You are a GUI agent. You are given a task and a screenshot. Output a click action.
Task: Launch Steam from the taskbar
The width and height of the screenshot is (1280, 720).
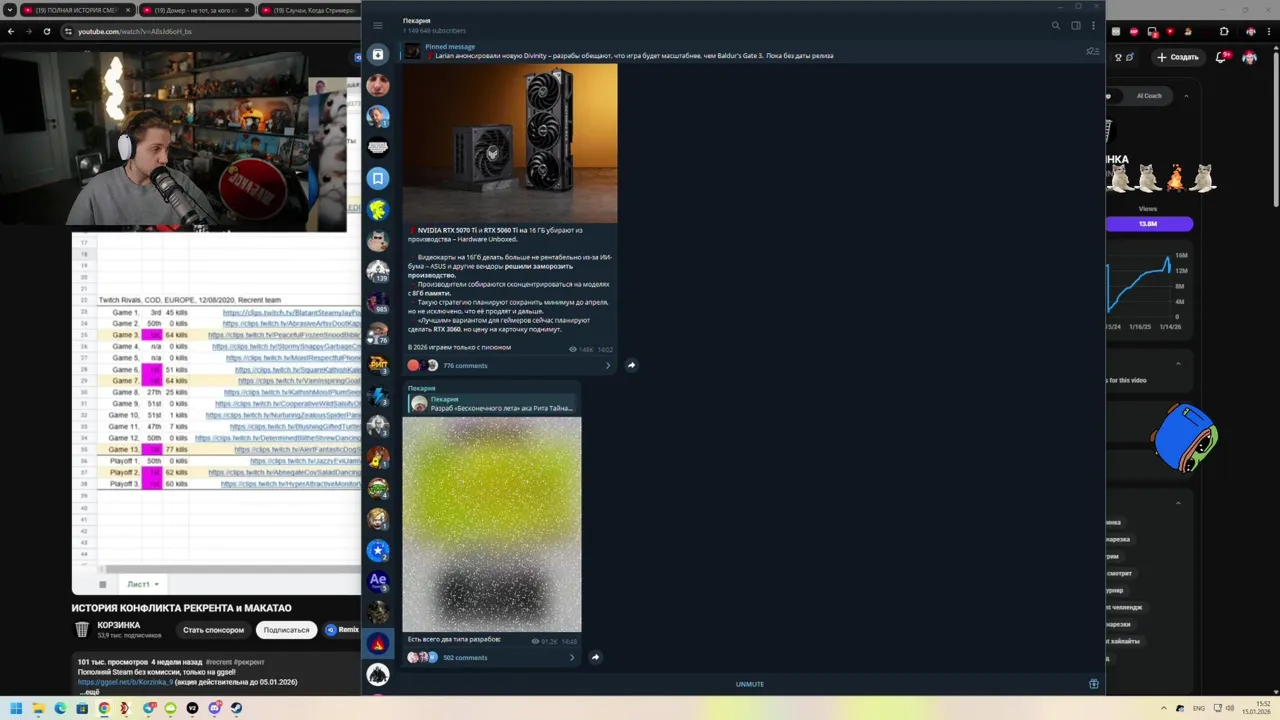coord(236,708)
